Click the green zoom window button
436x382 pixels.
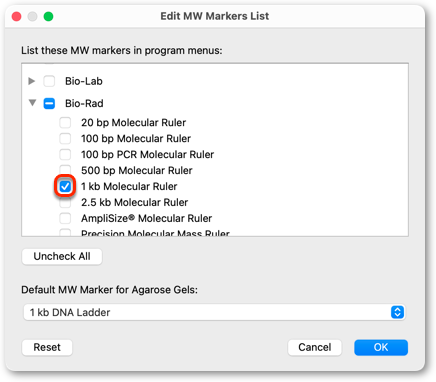[48, 16]
